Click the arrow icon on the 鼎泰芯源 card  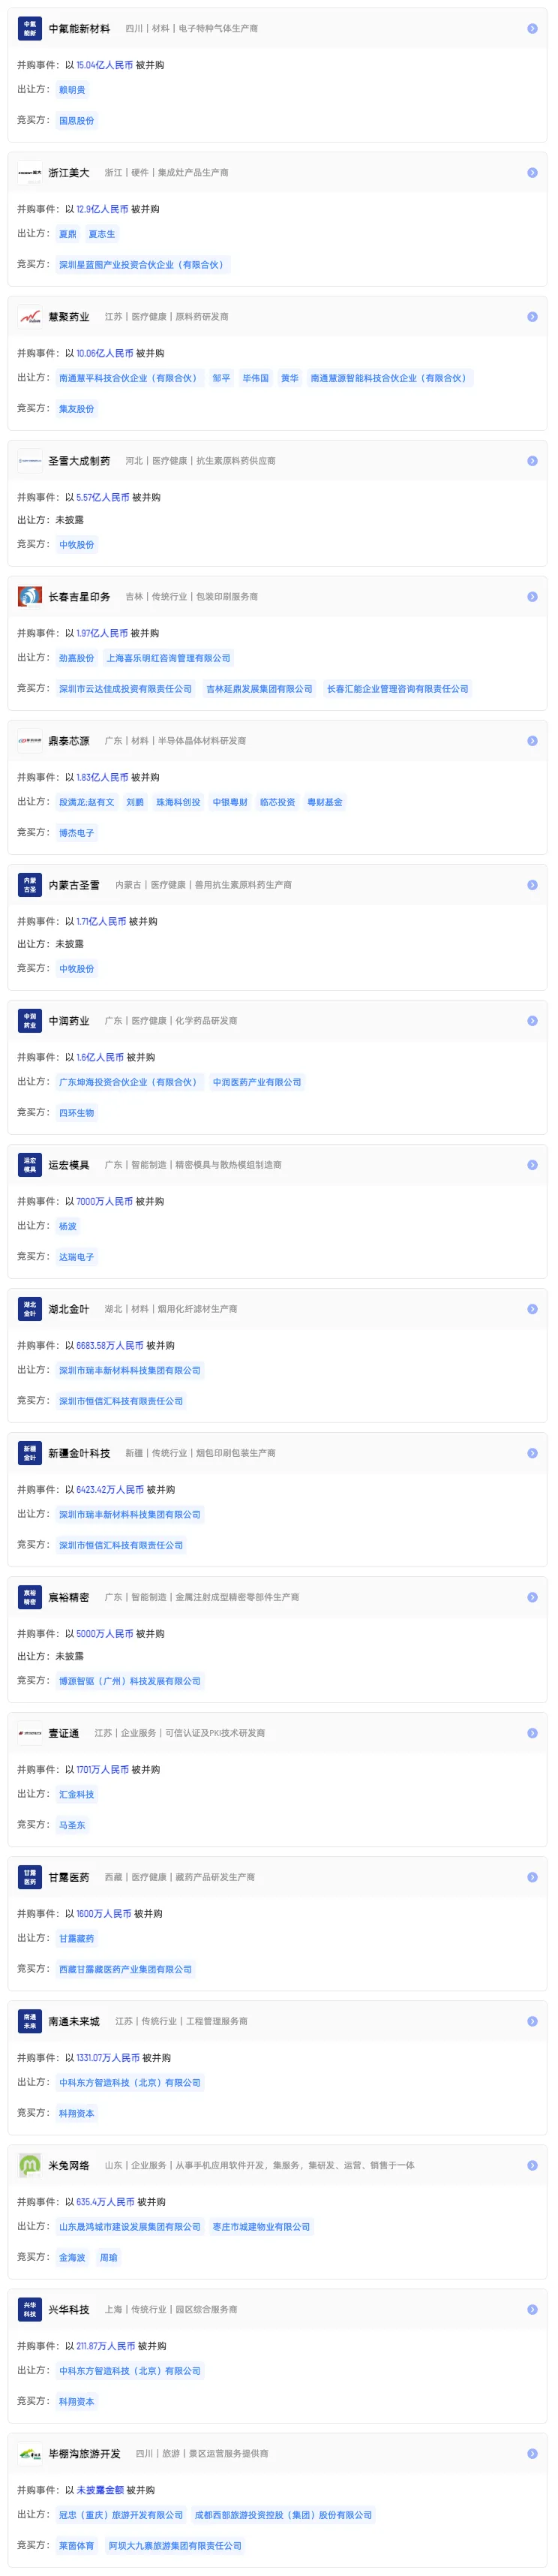pos(532,741)
